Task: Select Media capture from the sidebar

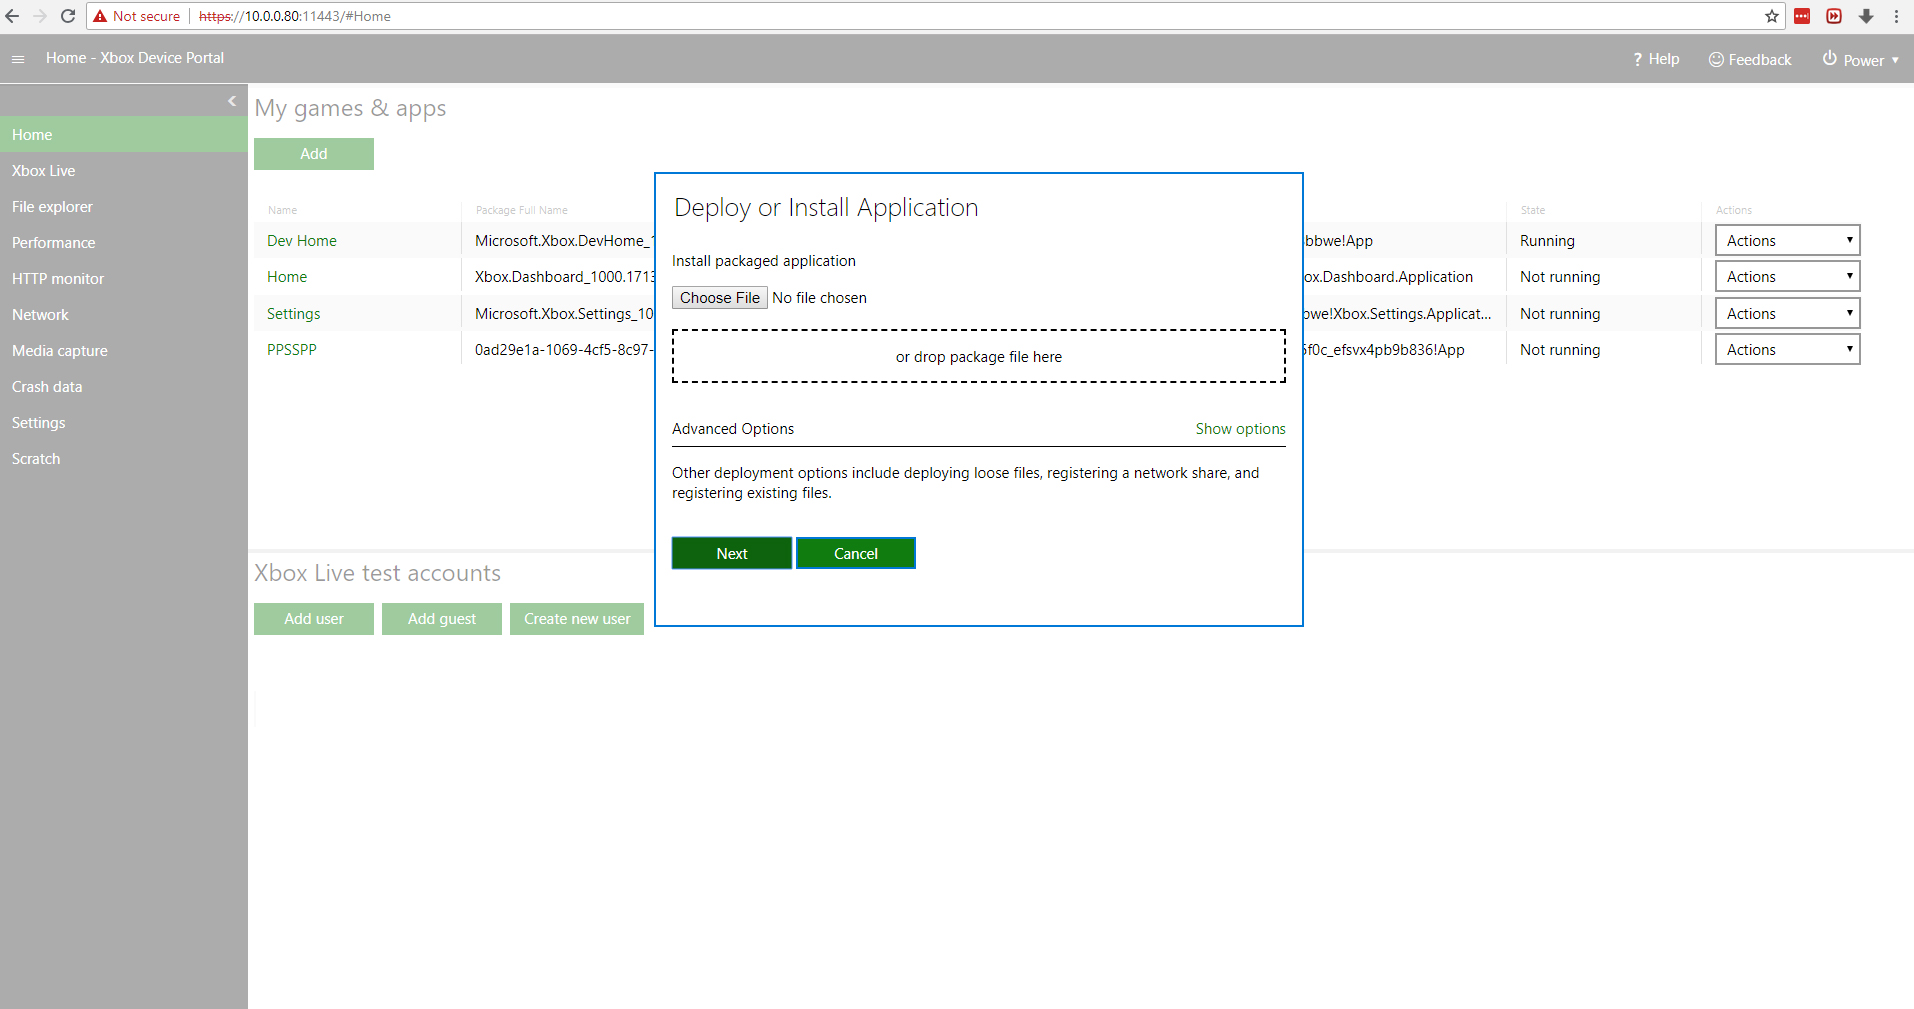Action: click(x=60, y=351)
